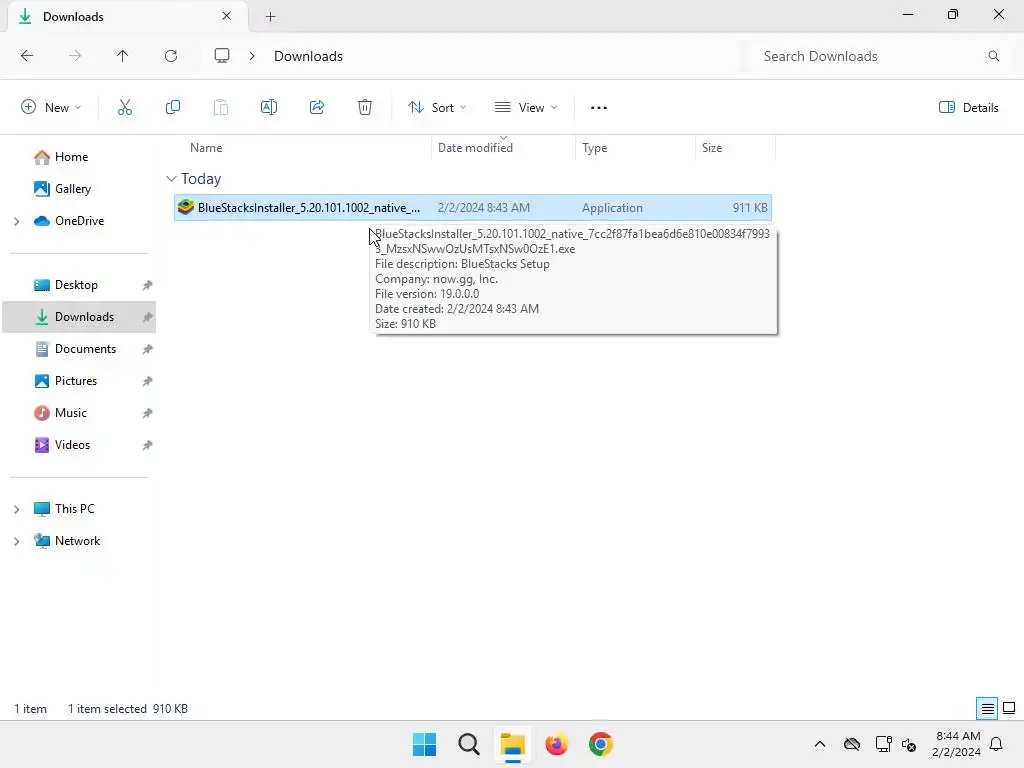Launch Firefox from the taskbar
This screenshot has height=768, width=1024.
(556, 744)
